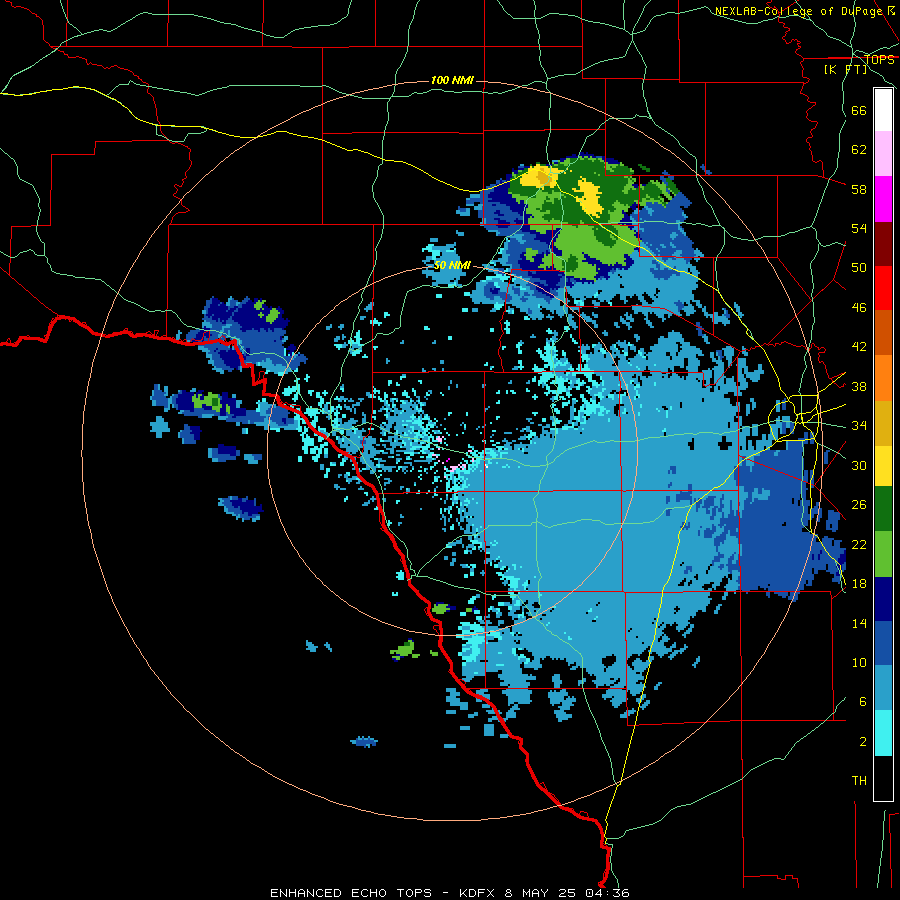Click the white swatch in the tops legend
The height and width of the screenshot is (900, 900).
click(x=883, y=110)
